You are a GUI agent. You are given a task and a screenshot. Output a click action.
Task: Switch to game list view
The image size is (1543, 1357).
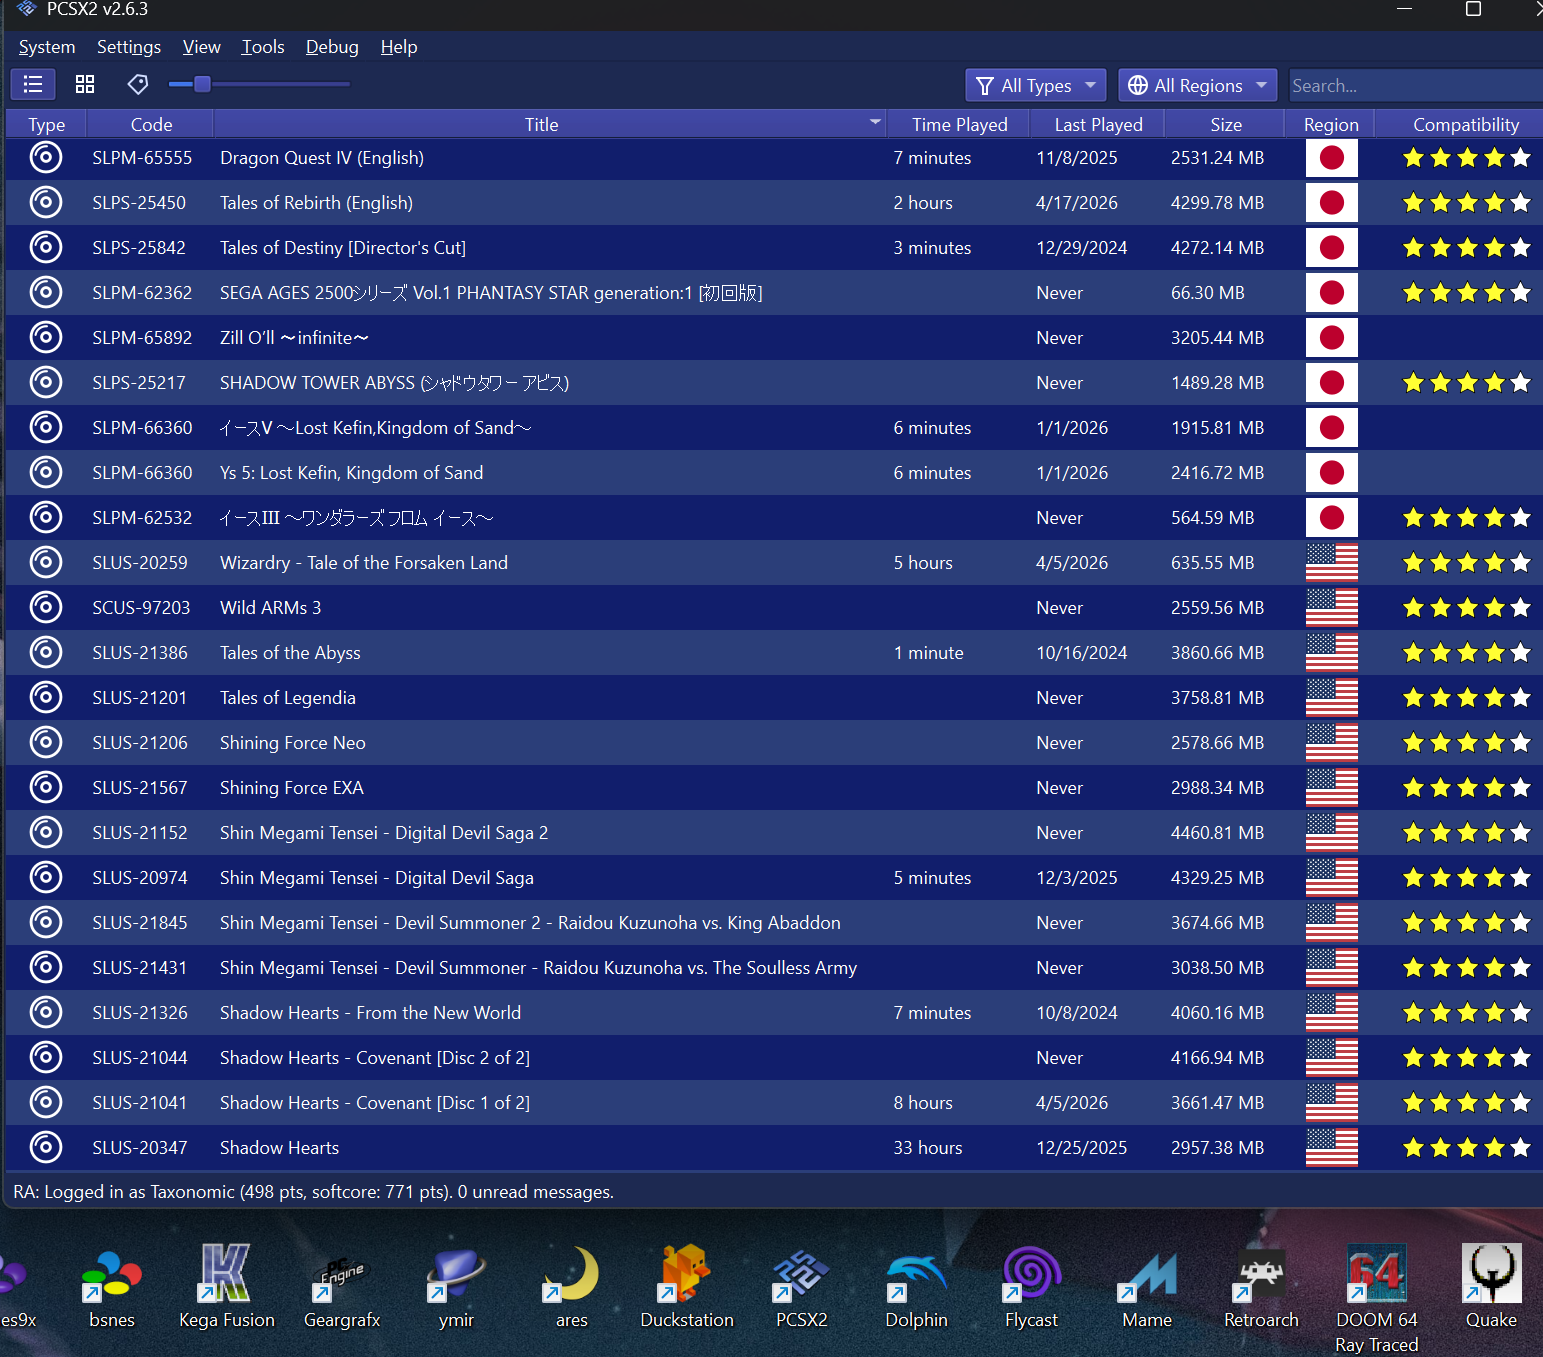tap(32, 85)
